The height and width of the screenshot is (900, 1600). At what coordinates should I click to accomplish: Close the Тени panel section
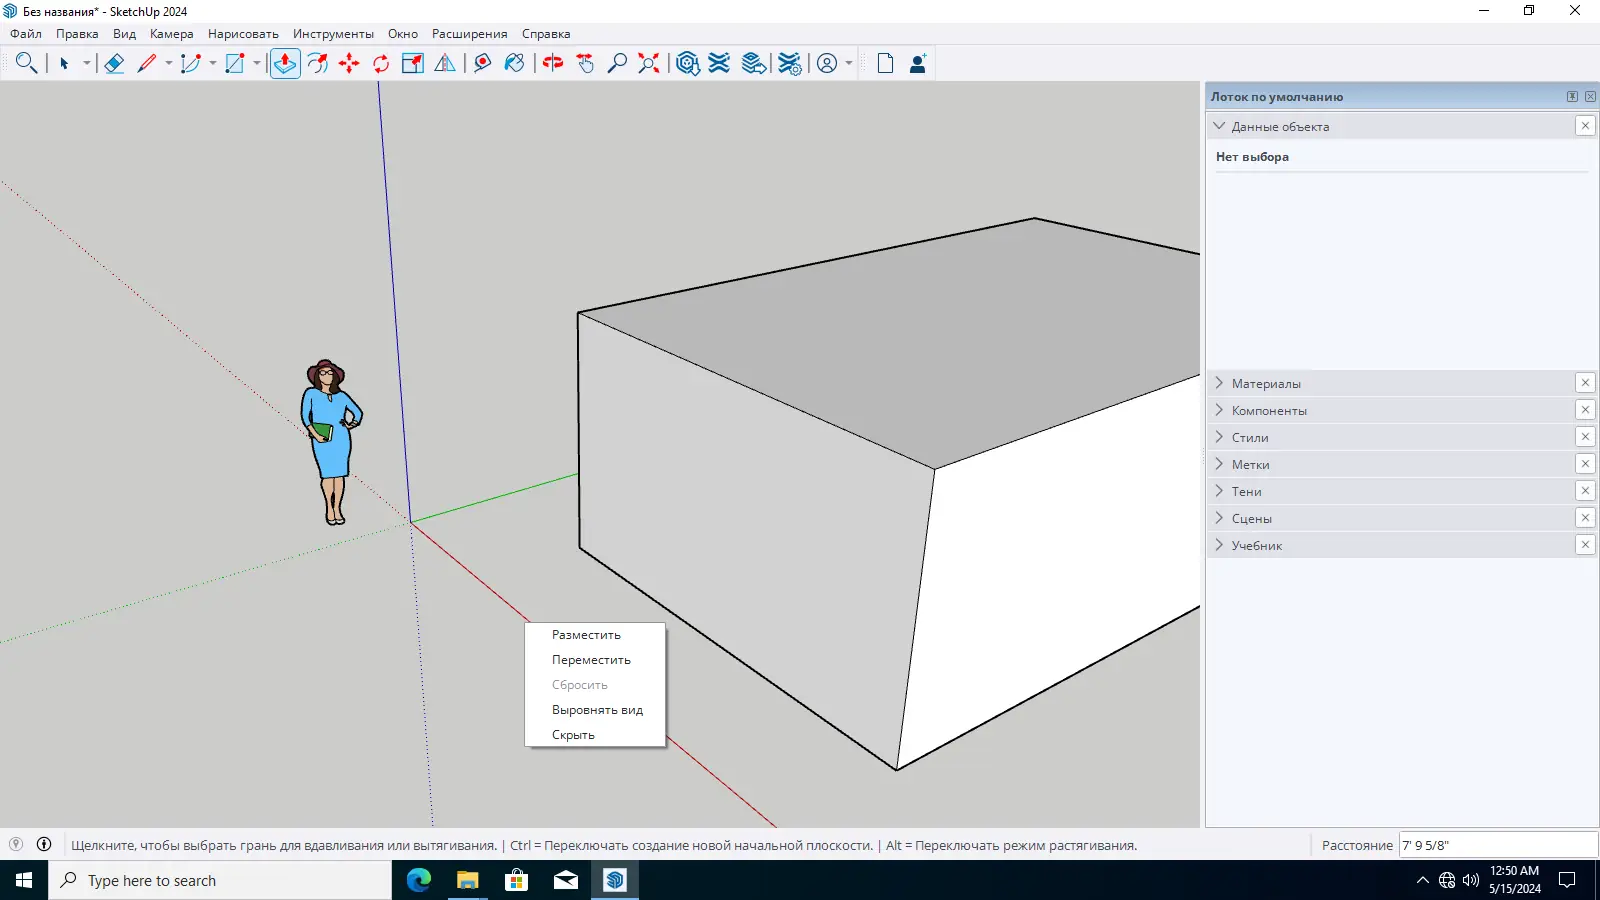1585,491
